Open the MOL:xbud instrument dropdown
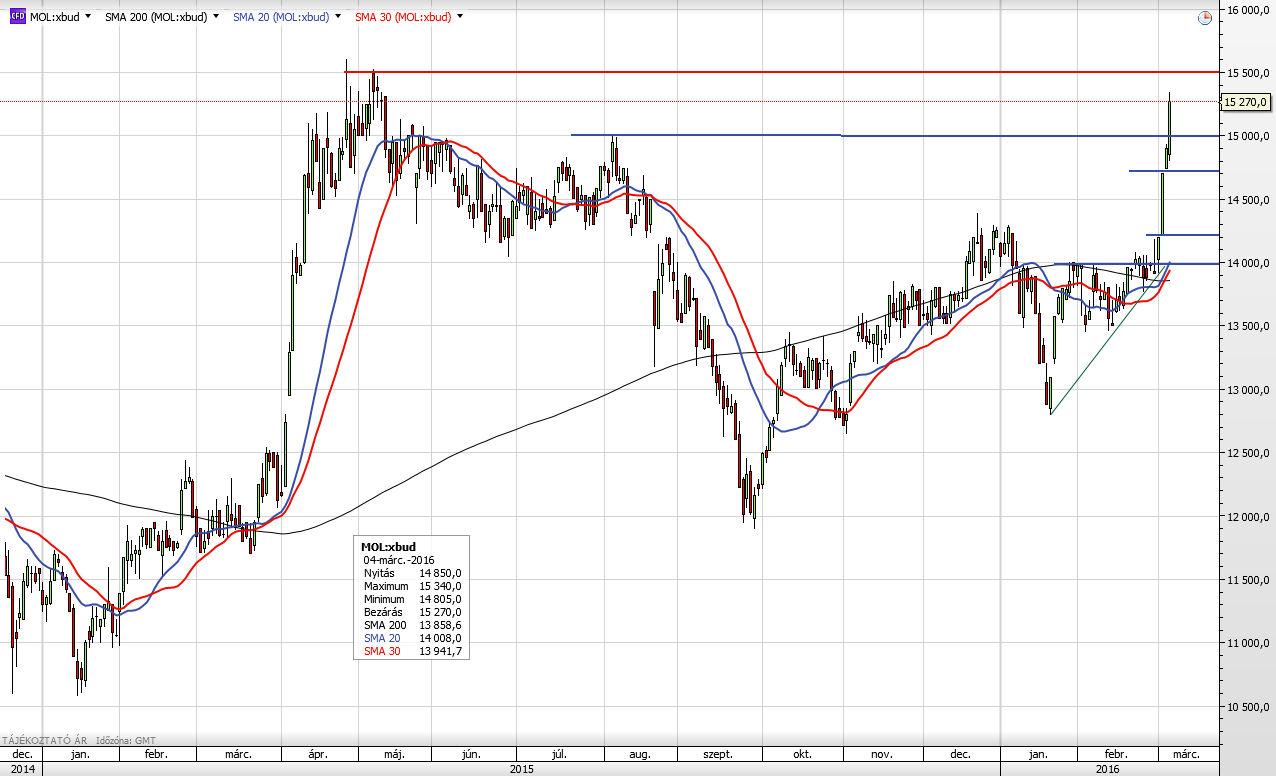 point(88,18)
